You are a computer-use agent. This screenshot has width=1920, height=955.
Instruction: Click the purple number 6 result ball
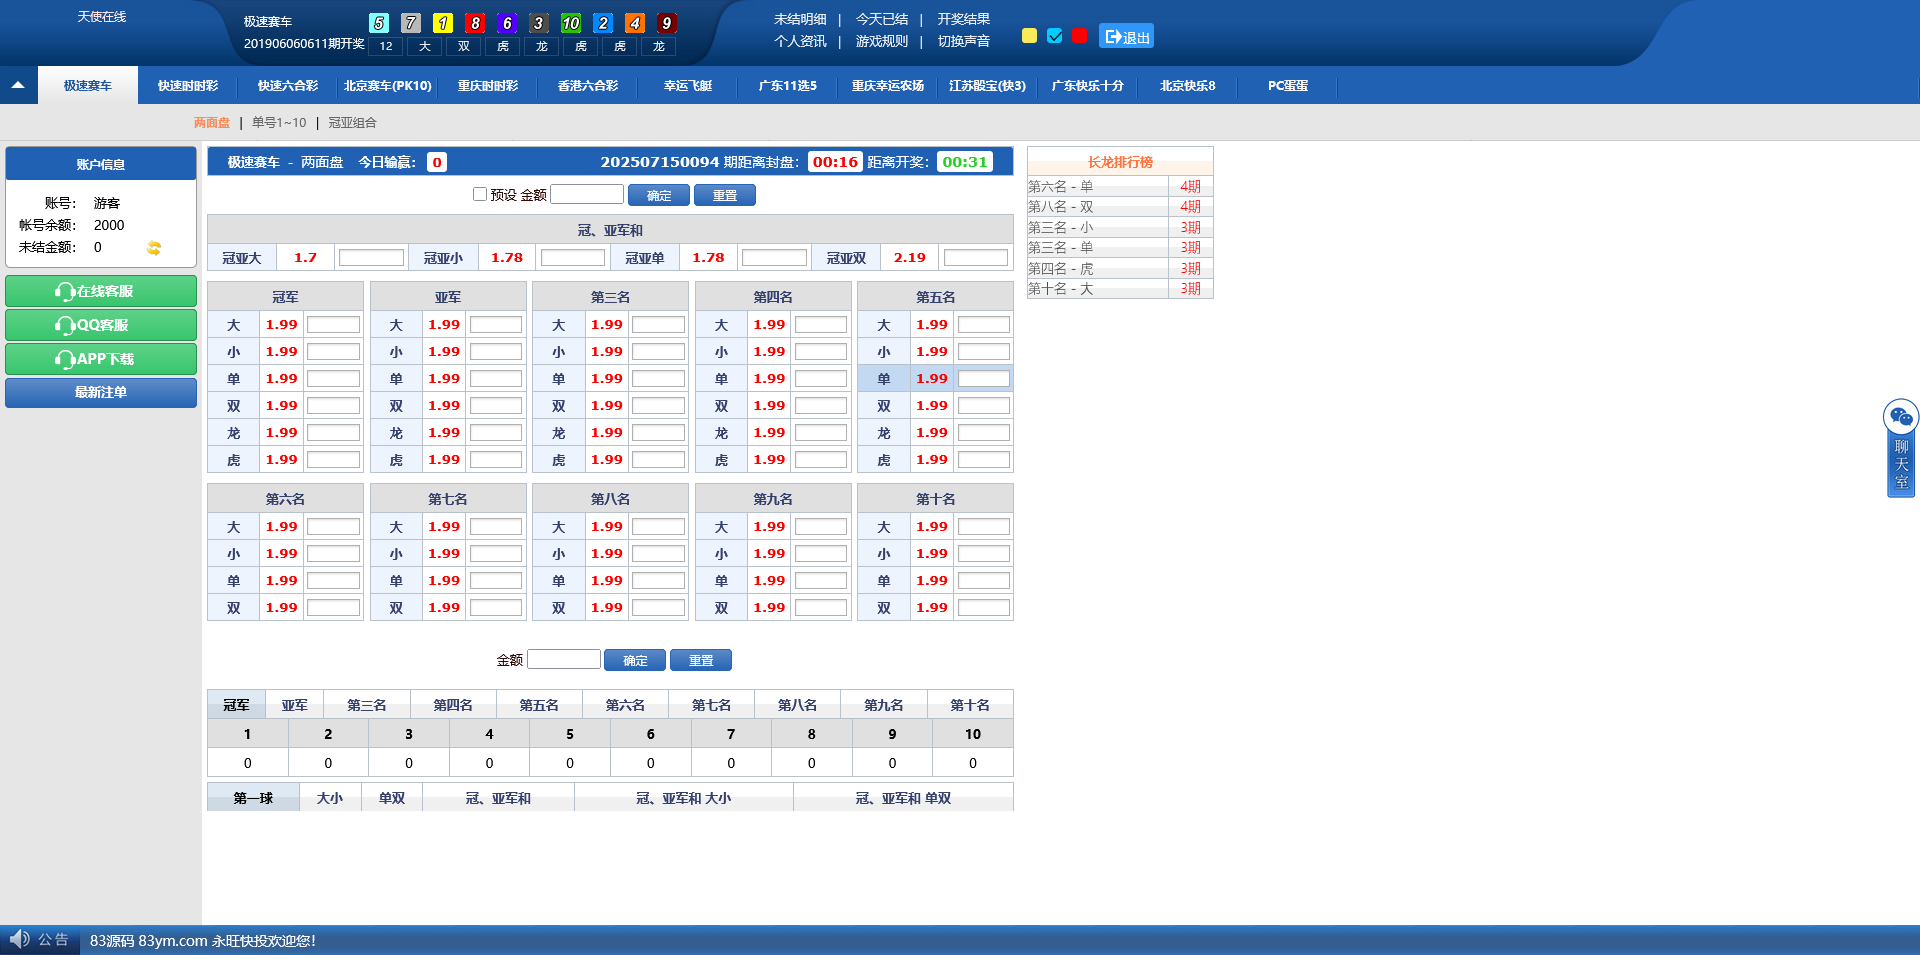click(507, 23)
